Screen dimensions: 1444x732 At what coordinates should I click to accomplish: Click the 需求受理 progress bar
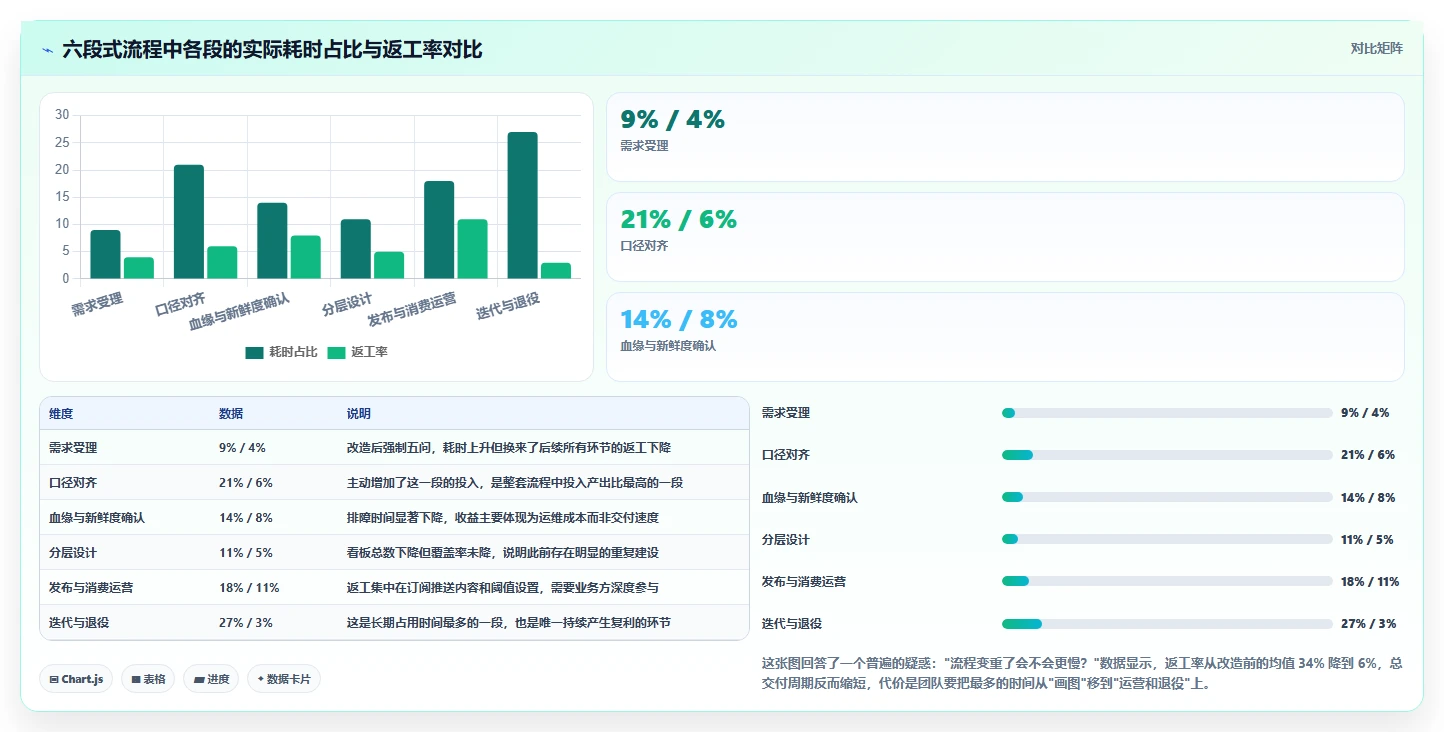coord(1167,413)
